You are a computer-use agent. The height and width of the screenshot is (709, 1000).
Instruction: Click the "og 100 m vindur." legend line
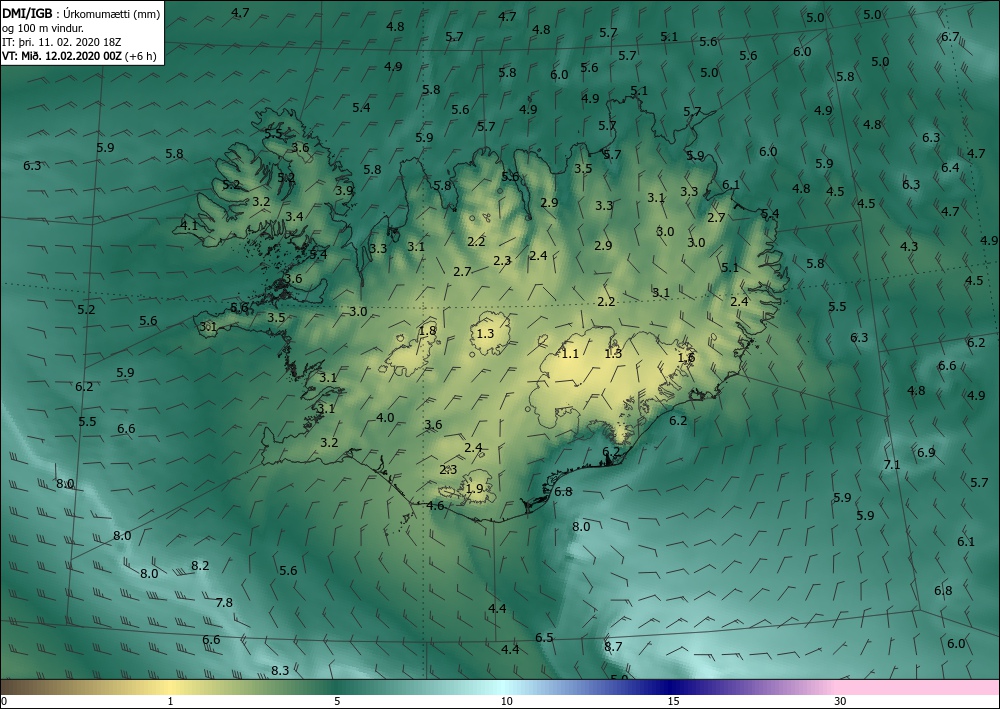pyautogui.click(x=43, y=28)
